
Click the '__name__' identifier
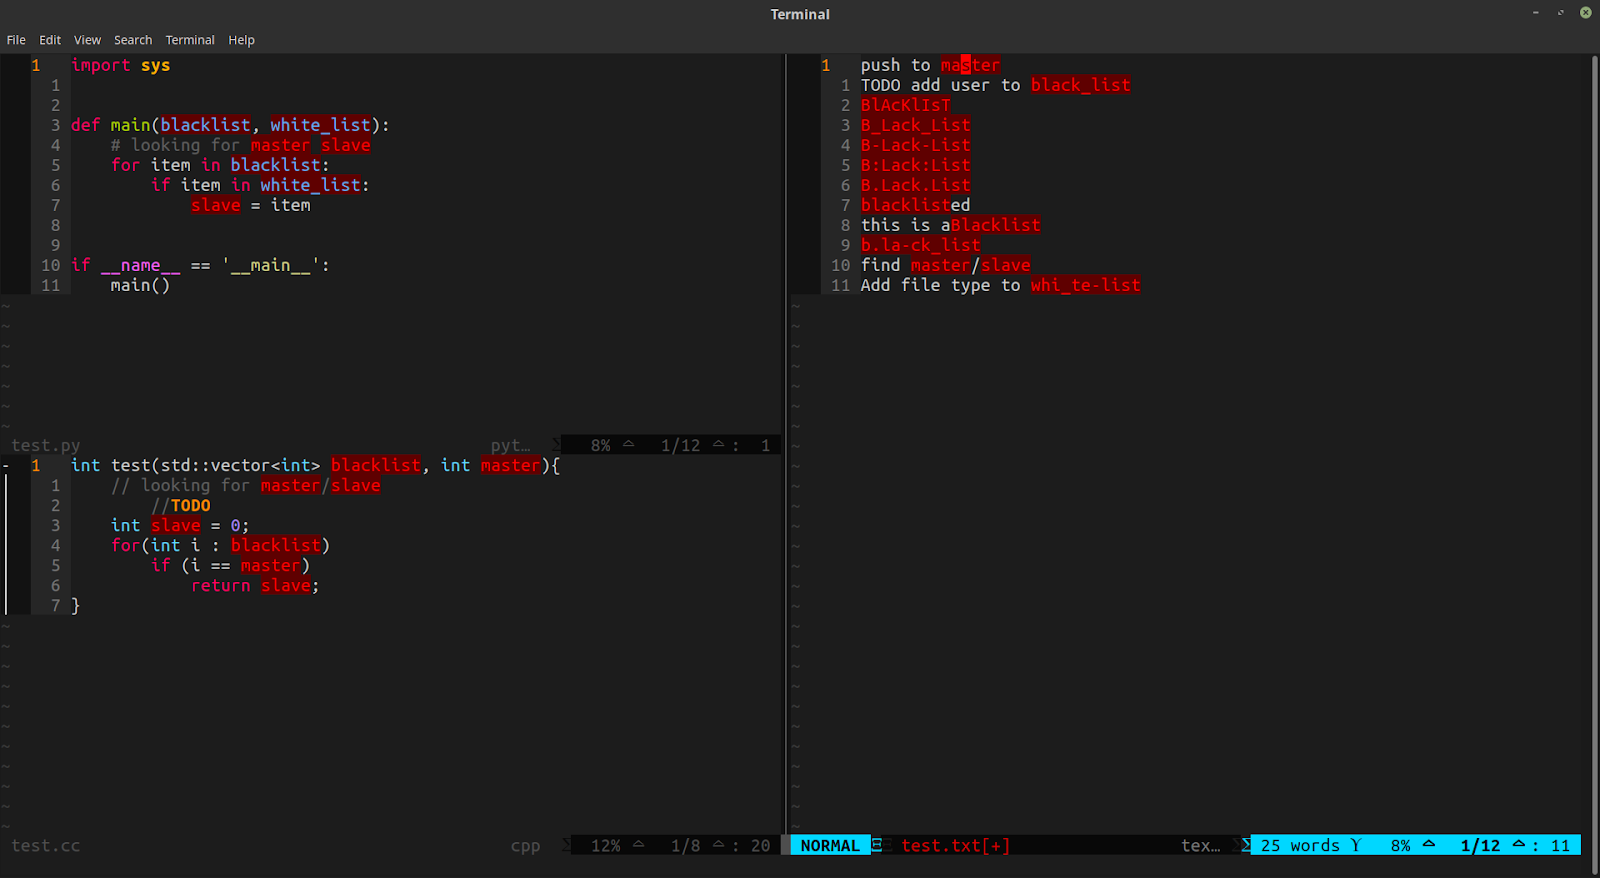(x=141, y=265)
